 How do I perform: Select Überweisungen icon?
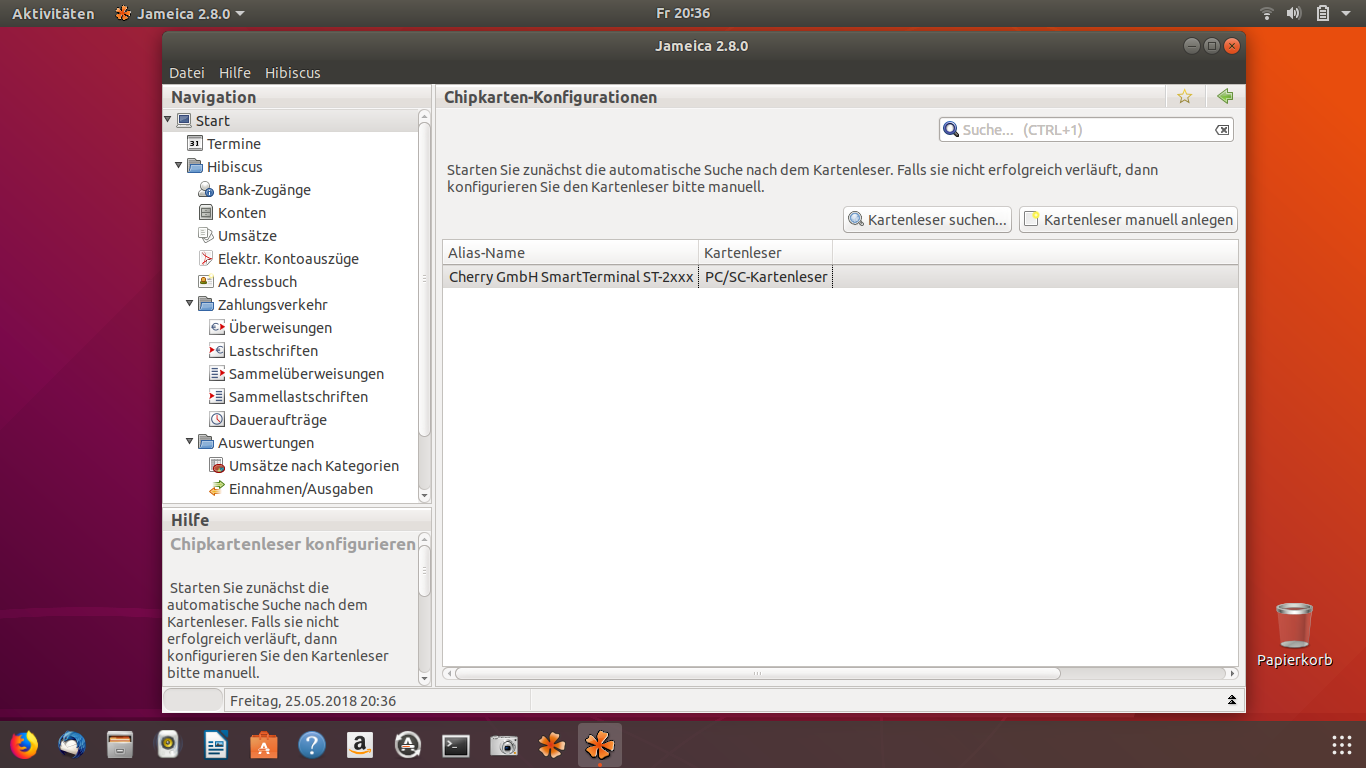(217, 327)
